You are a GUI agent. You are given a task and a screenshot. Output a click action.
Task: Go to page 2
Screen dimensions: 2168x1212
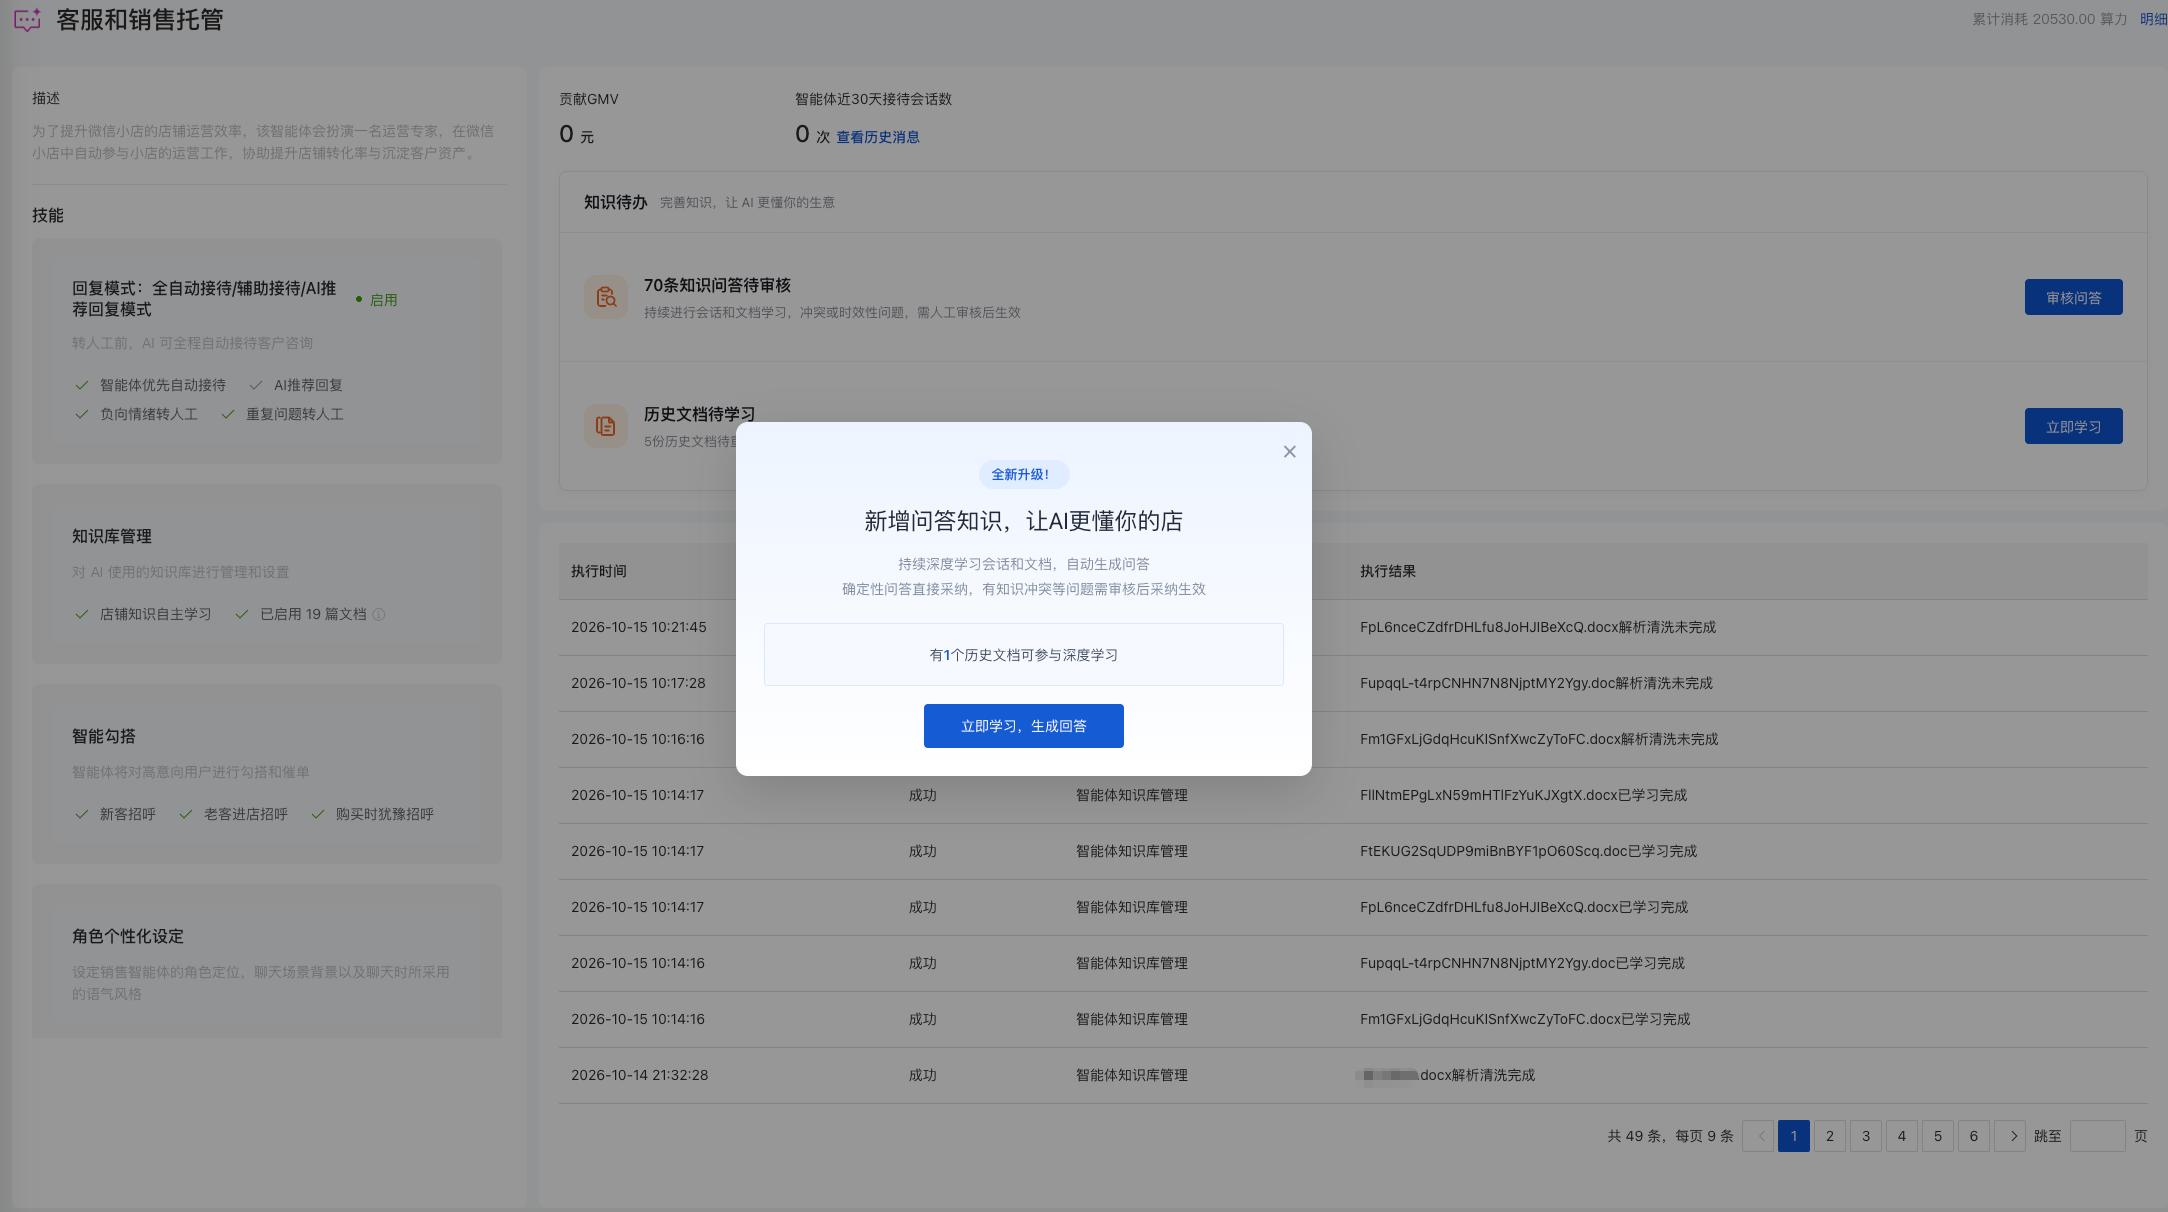coord(1829,1136)
